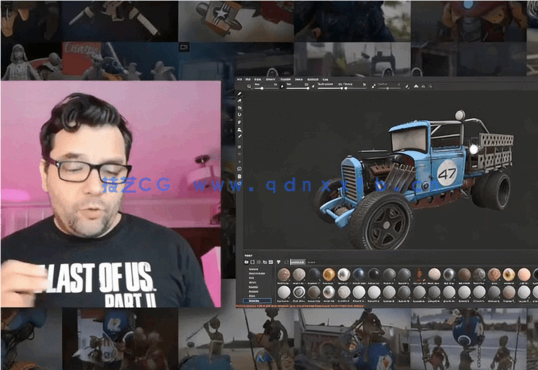Select the Material Picker eyedropper tool
This screenshot has width=538, height=370.
pos(239,137)
